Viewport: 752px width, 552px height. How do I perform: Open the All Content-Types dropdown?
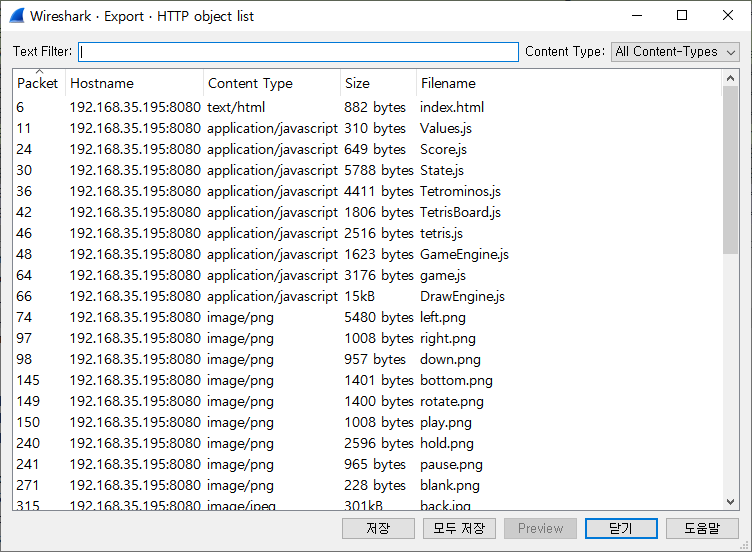pos(675,52)
